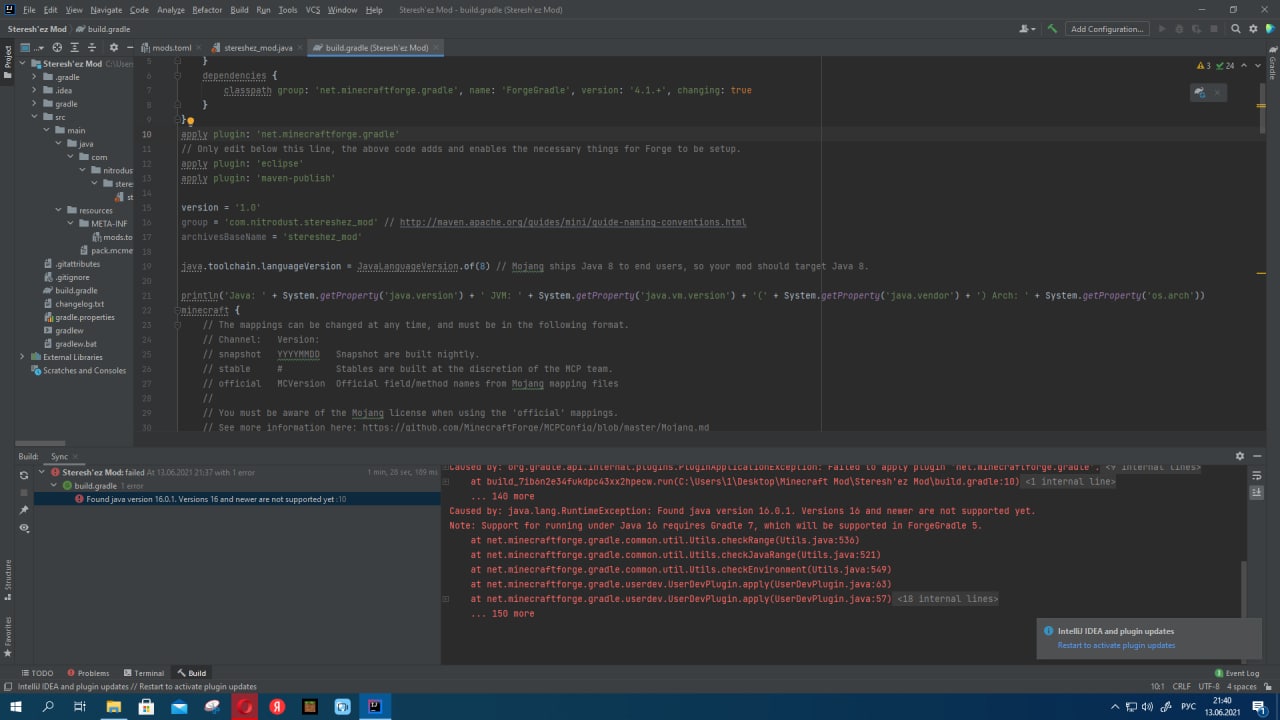Open File Explorer in taskbar

tap(113, 706)
